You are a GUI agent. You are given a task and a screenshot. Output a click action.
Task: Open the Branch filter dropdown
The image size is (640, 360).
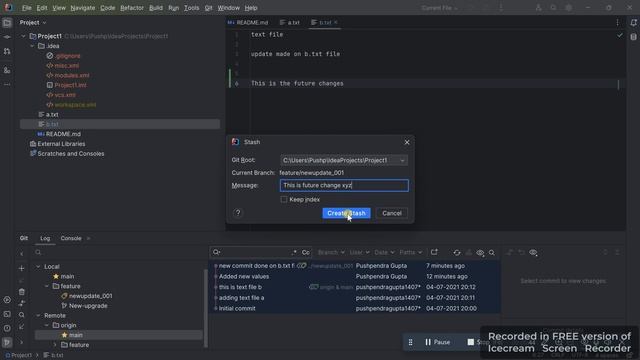click(x=331, y=253)
